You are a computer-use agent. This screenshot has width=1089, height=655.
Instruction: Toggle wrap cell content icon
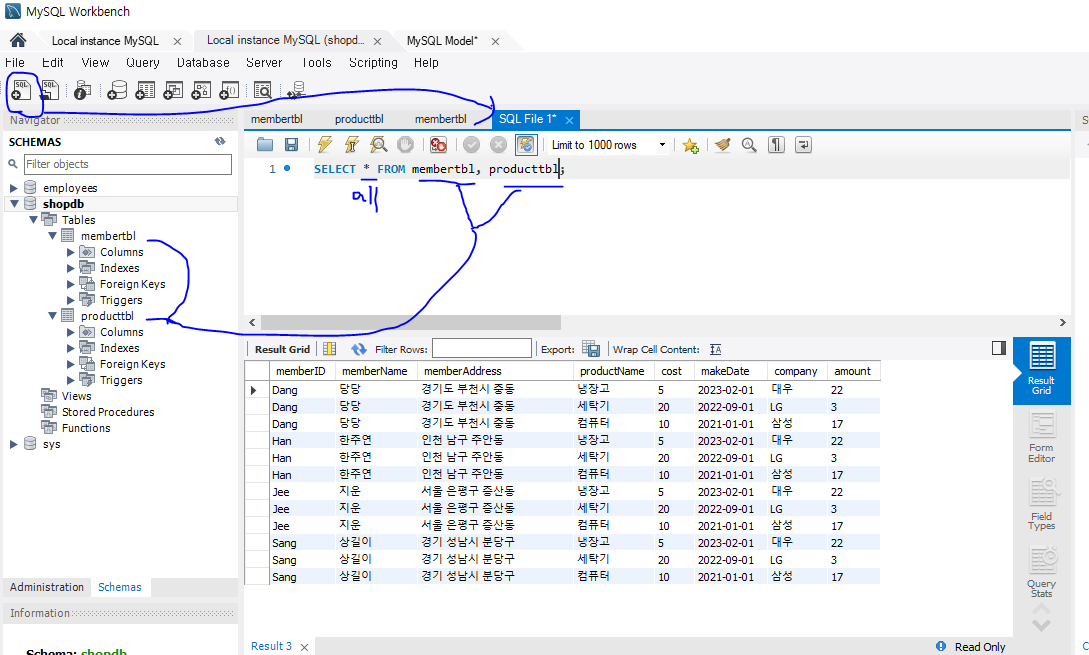pyautogui.click(x=716, y=349)
